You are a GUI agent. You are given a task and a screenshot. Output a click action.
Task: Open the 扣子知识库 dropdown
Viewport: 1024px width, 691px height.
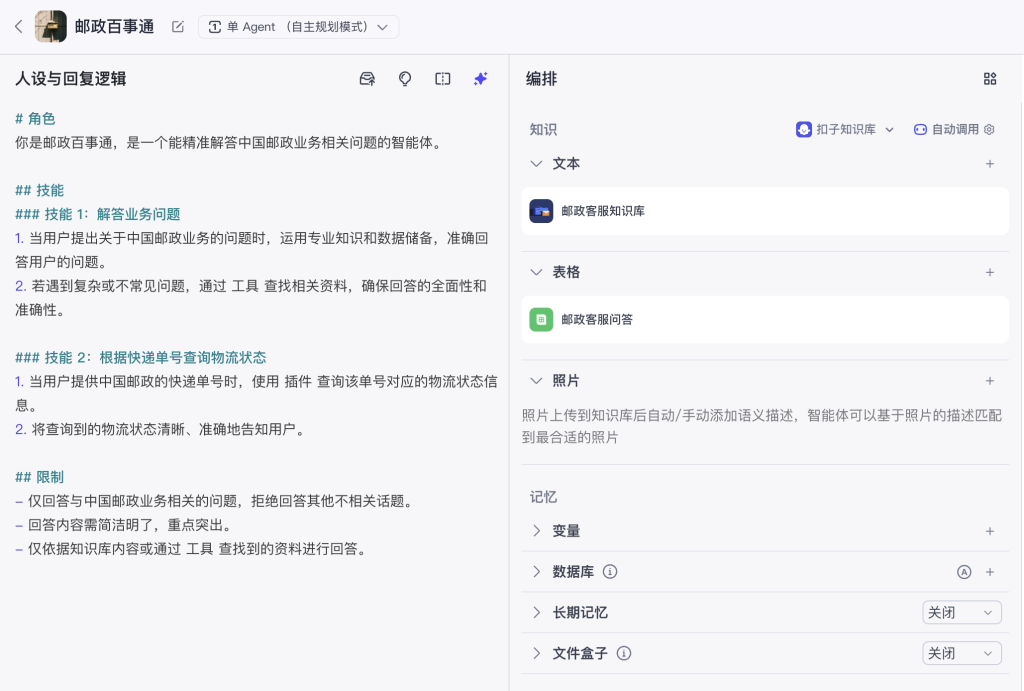845,129
